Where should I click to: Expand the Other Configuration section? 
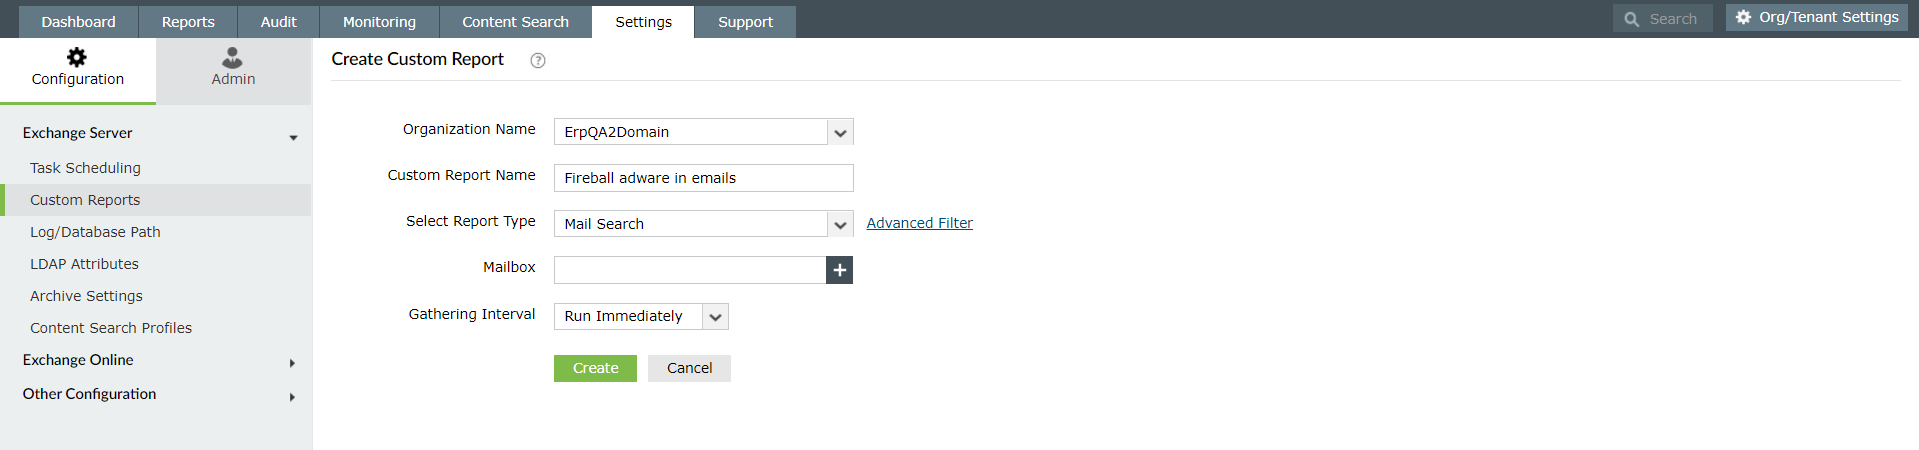coord(292,397)
